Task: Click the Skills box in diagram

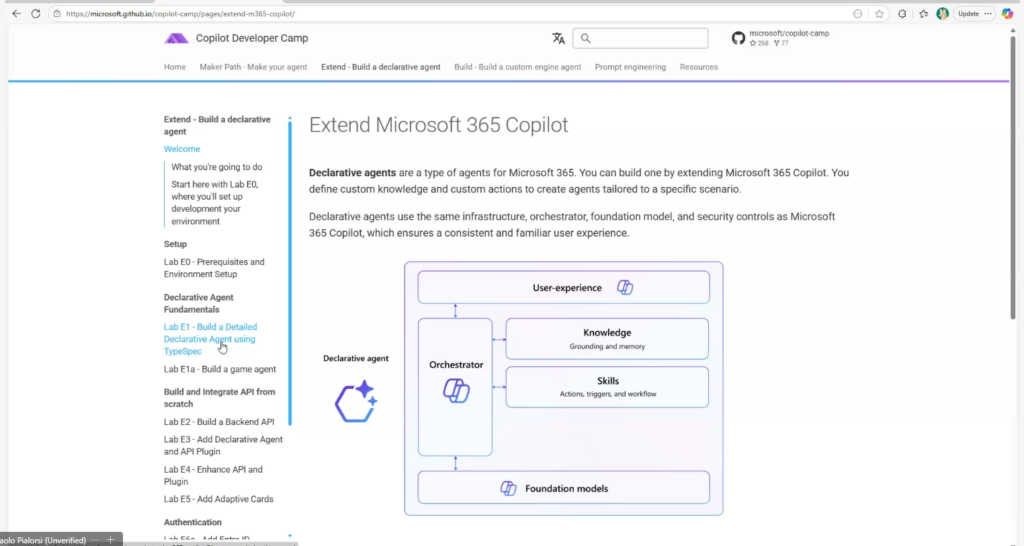Action: (x=607, y=387)
